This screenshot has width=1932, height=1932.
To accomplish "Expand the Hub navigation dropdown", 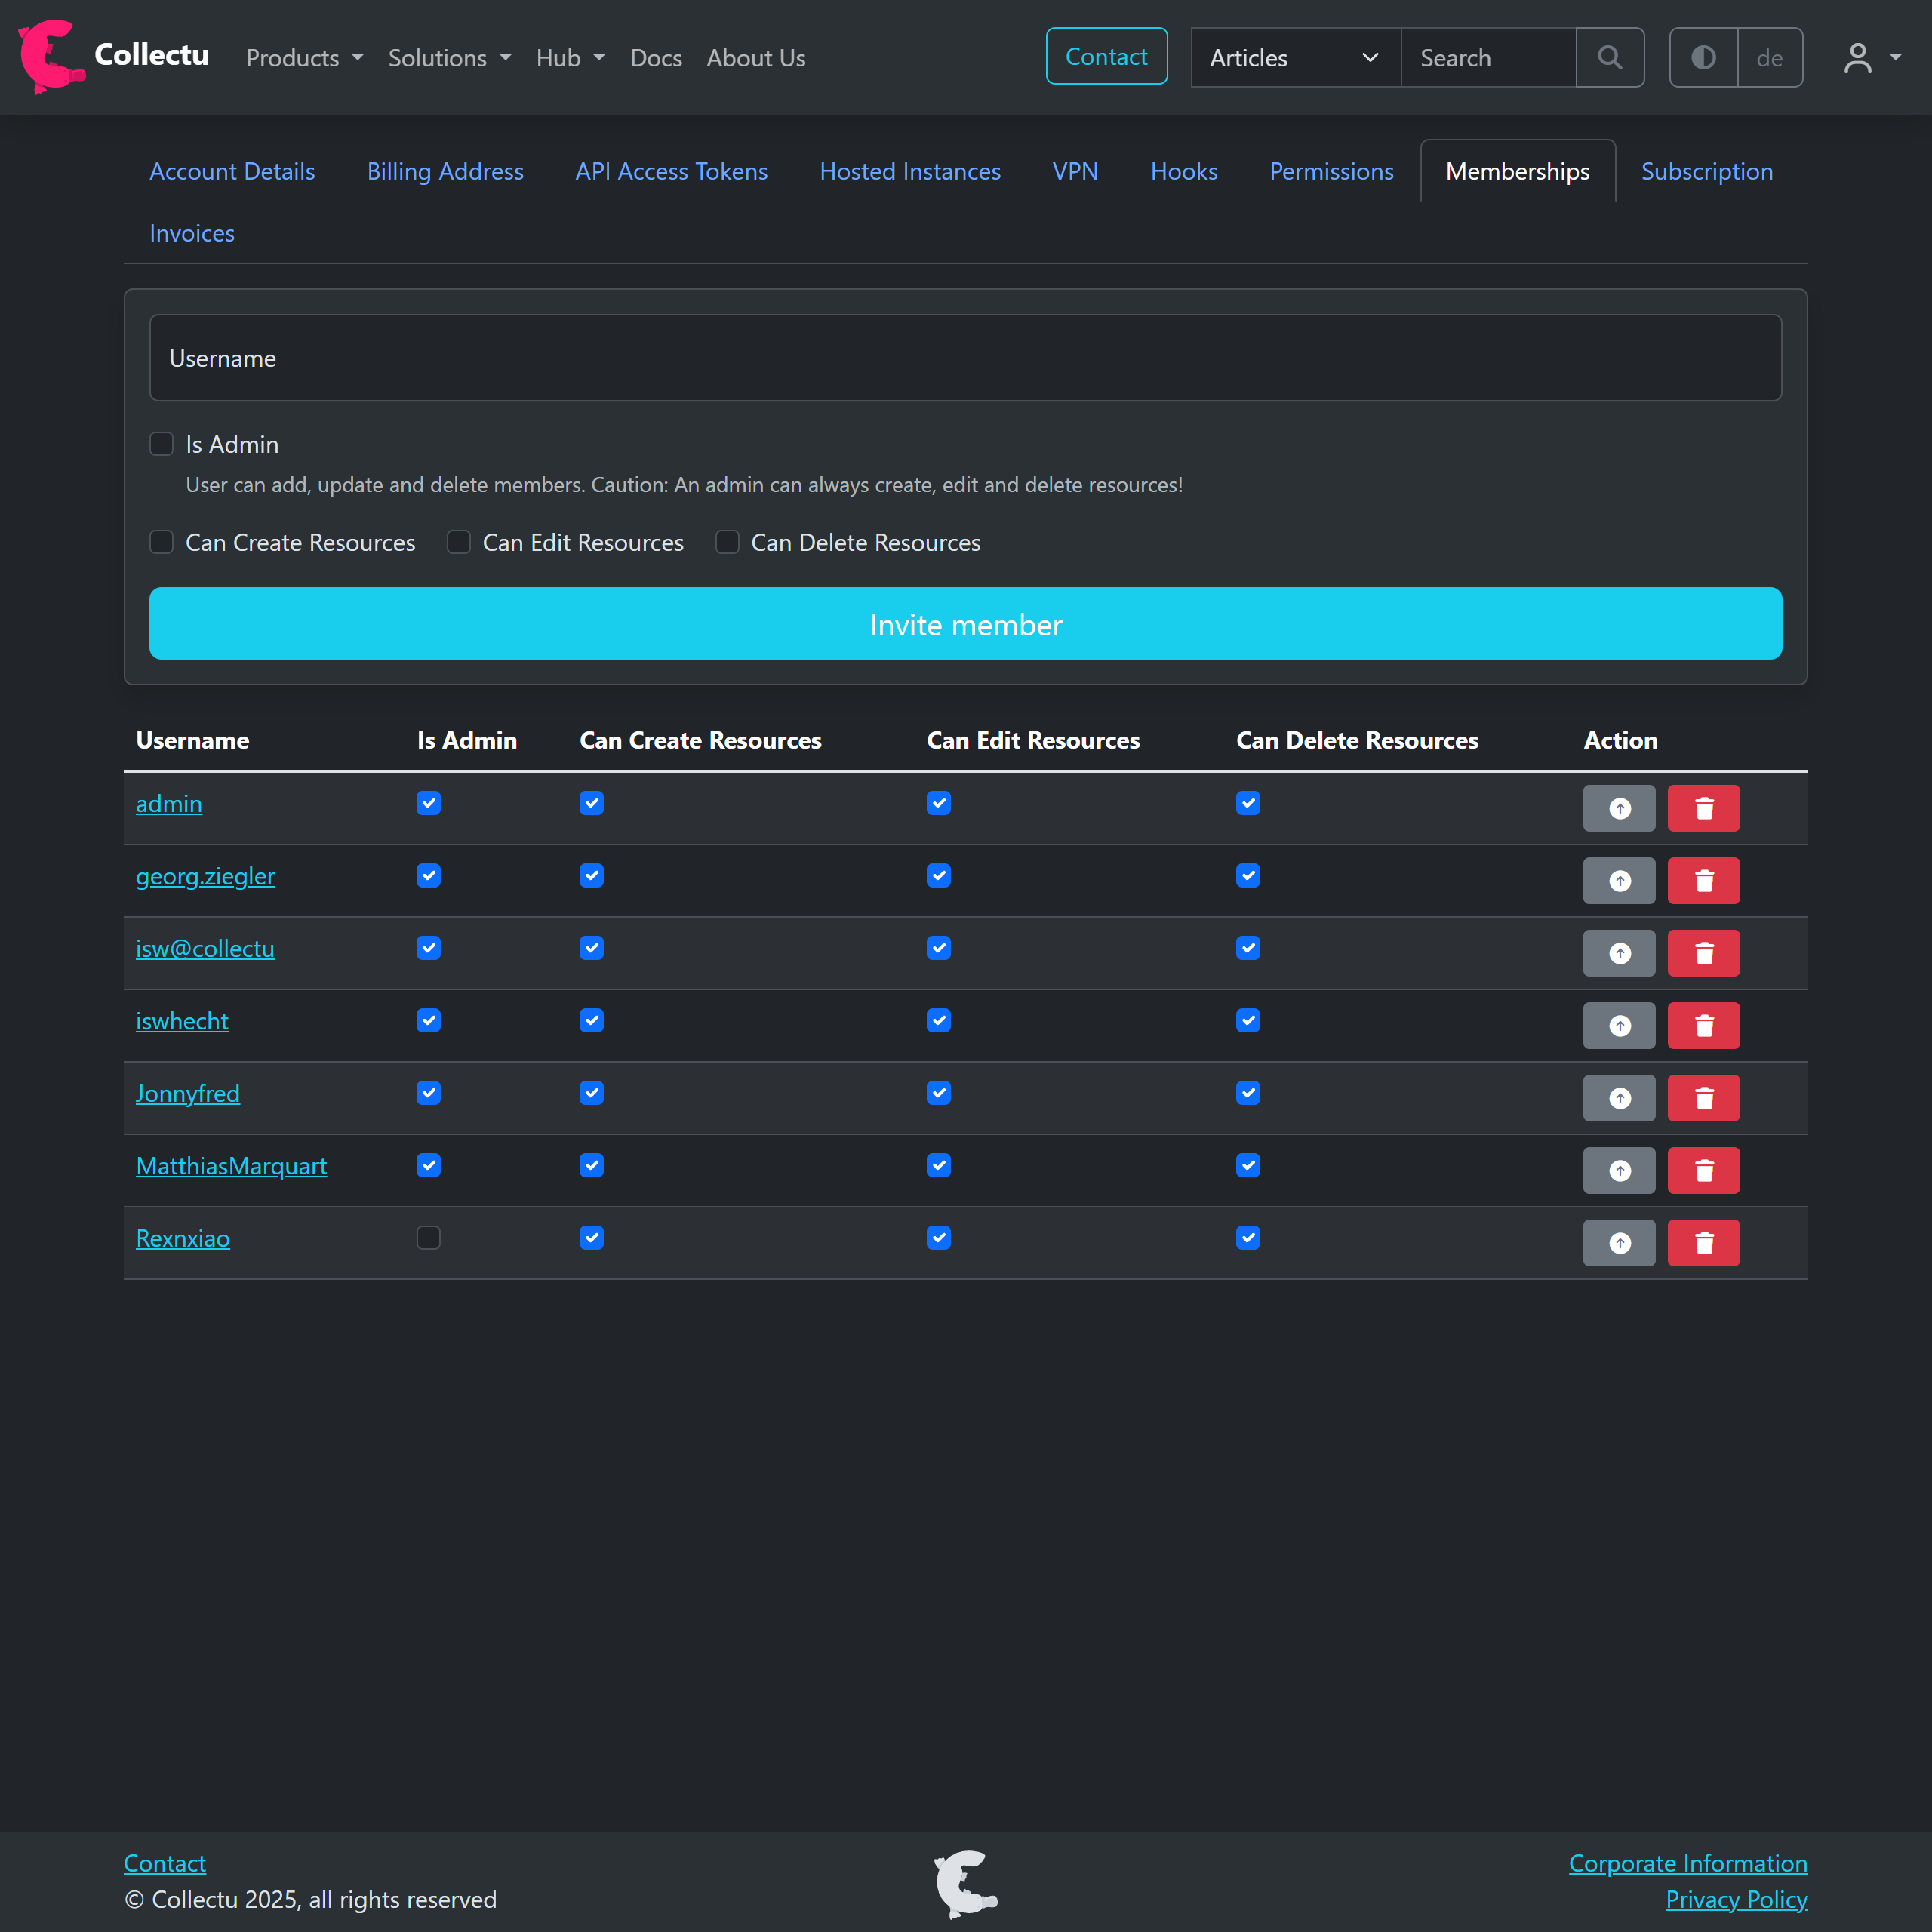I will pos(570,58).
